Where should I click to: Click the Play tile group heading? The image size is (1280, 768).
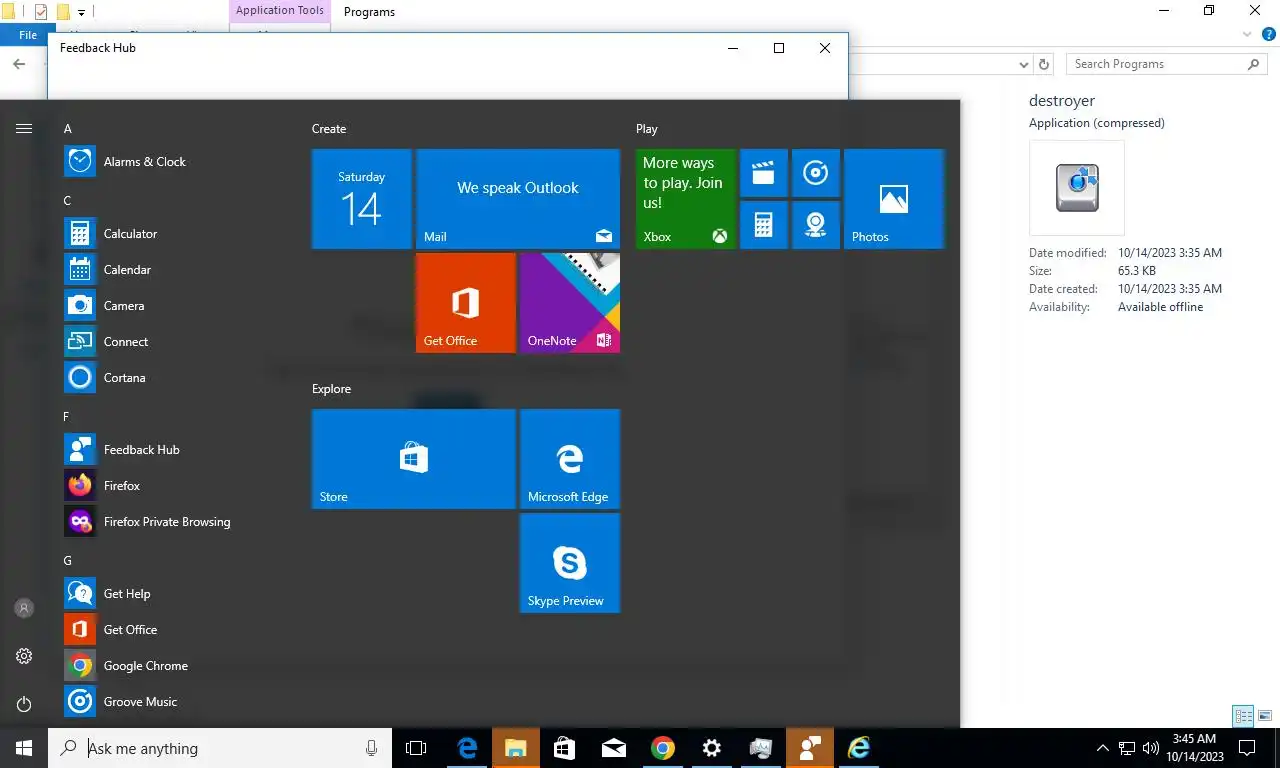[647, 129]
